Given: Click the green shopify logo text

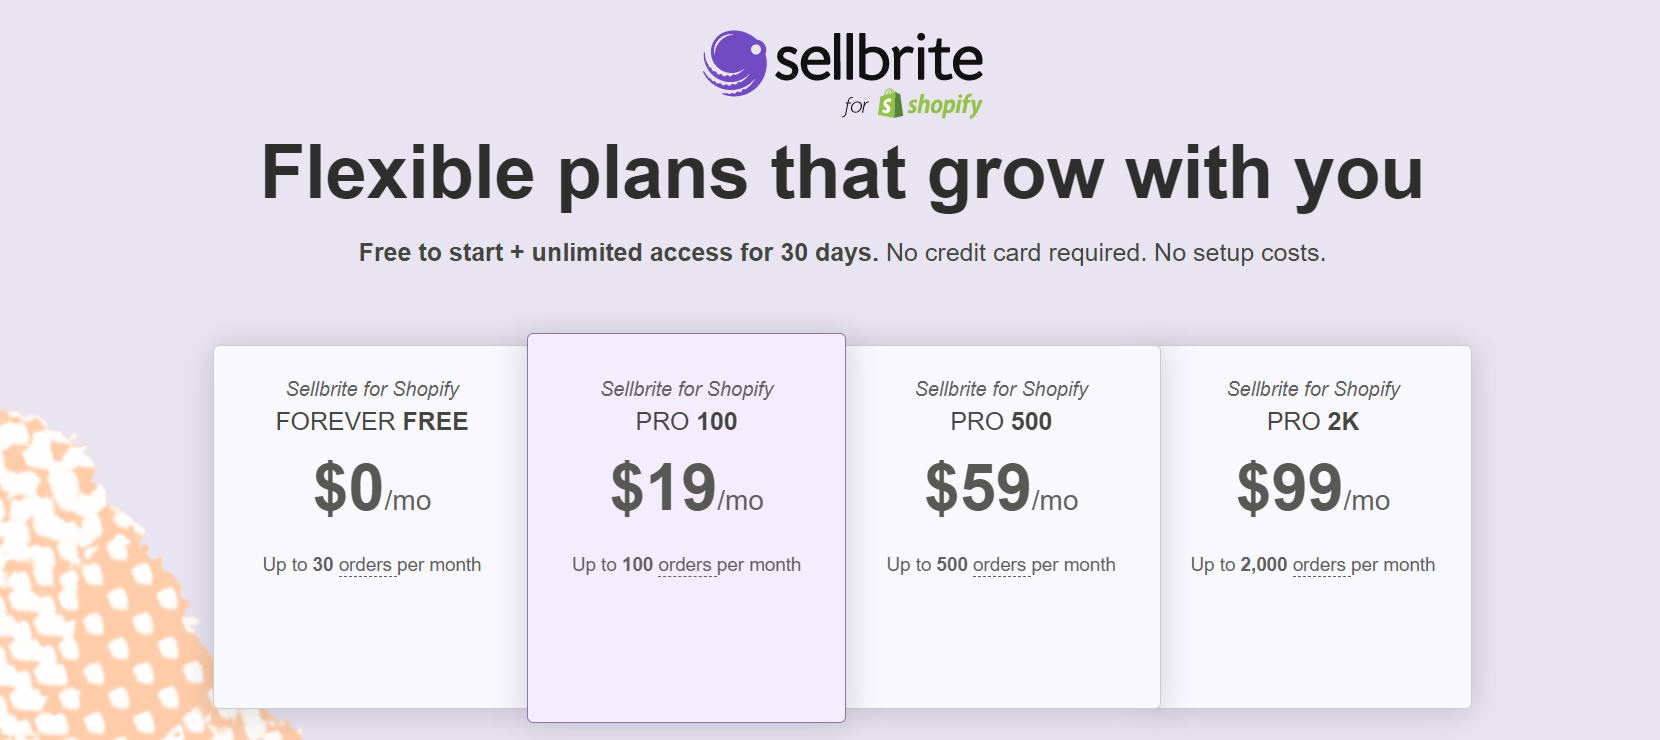Looking at the screenshot, I should click(x=945, y=105).
